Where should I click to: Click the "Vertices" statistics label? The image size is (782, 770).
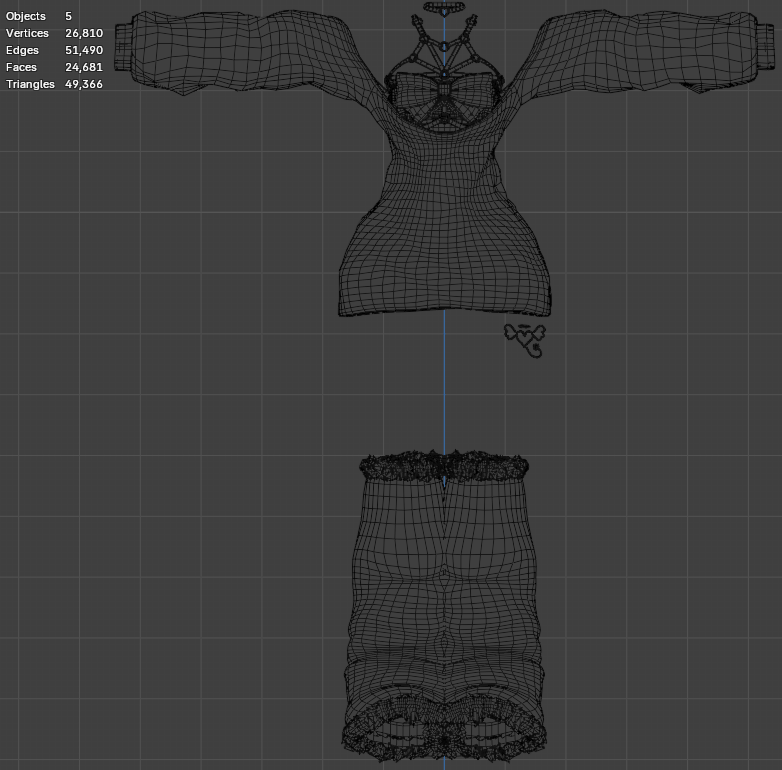(x=27, y=33)
